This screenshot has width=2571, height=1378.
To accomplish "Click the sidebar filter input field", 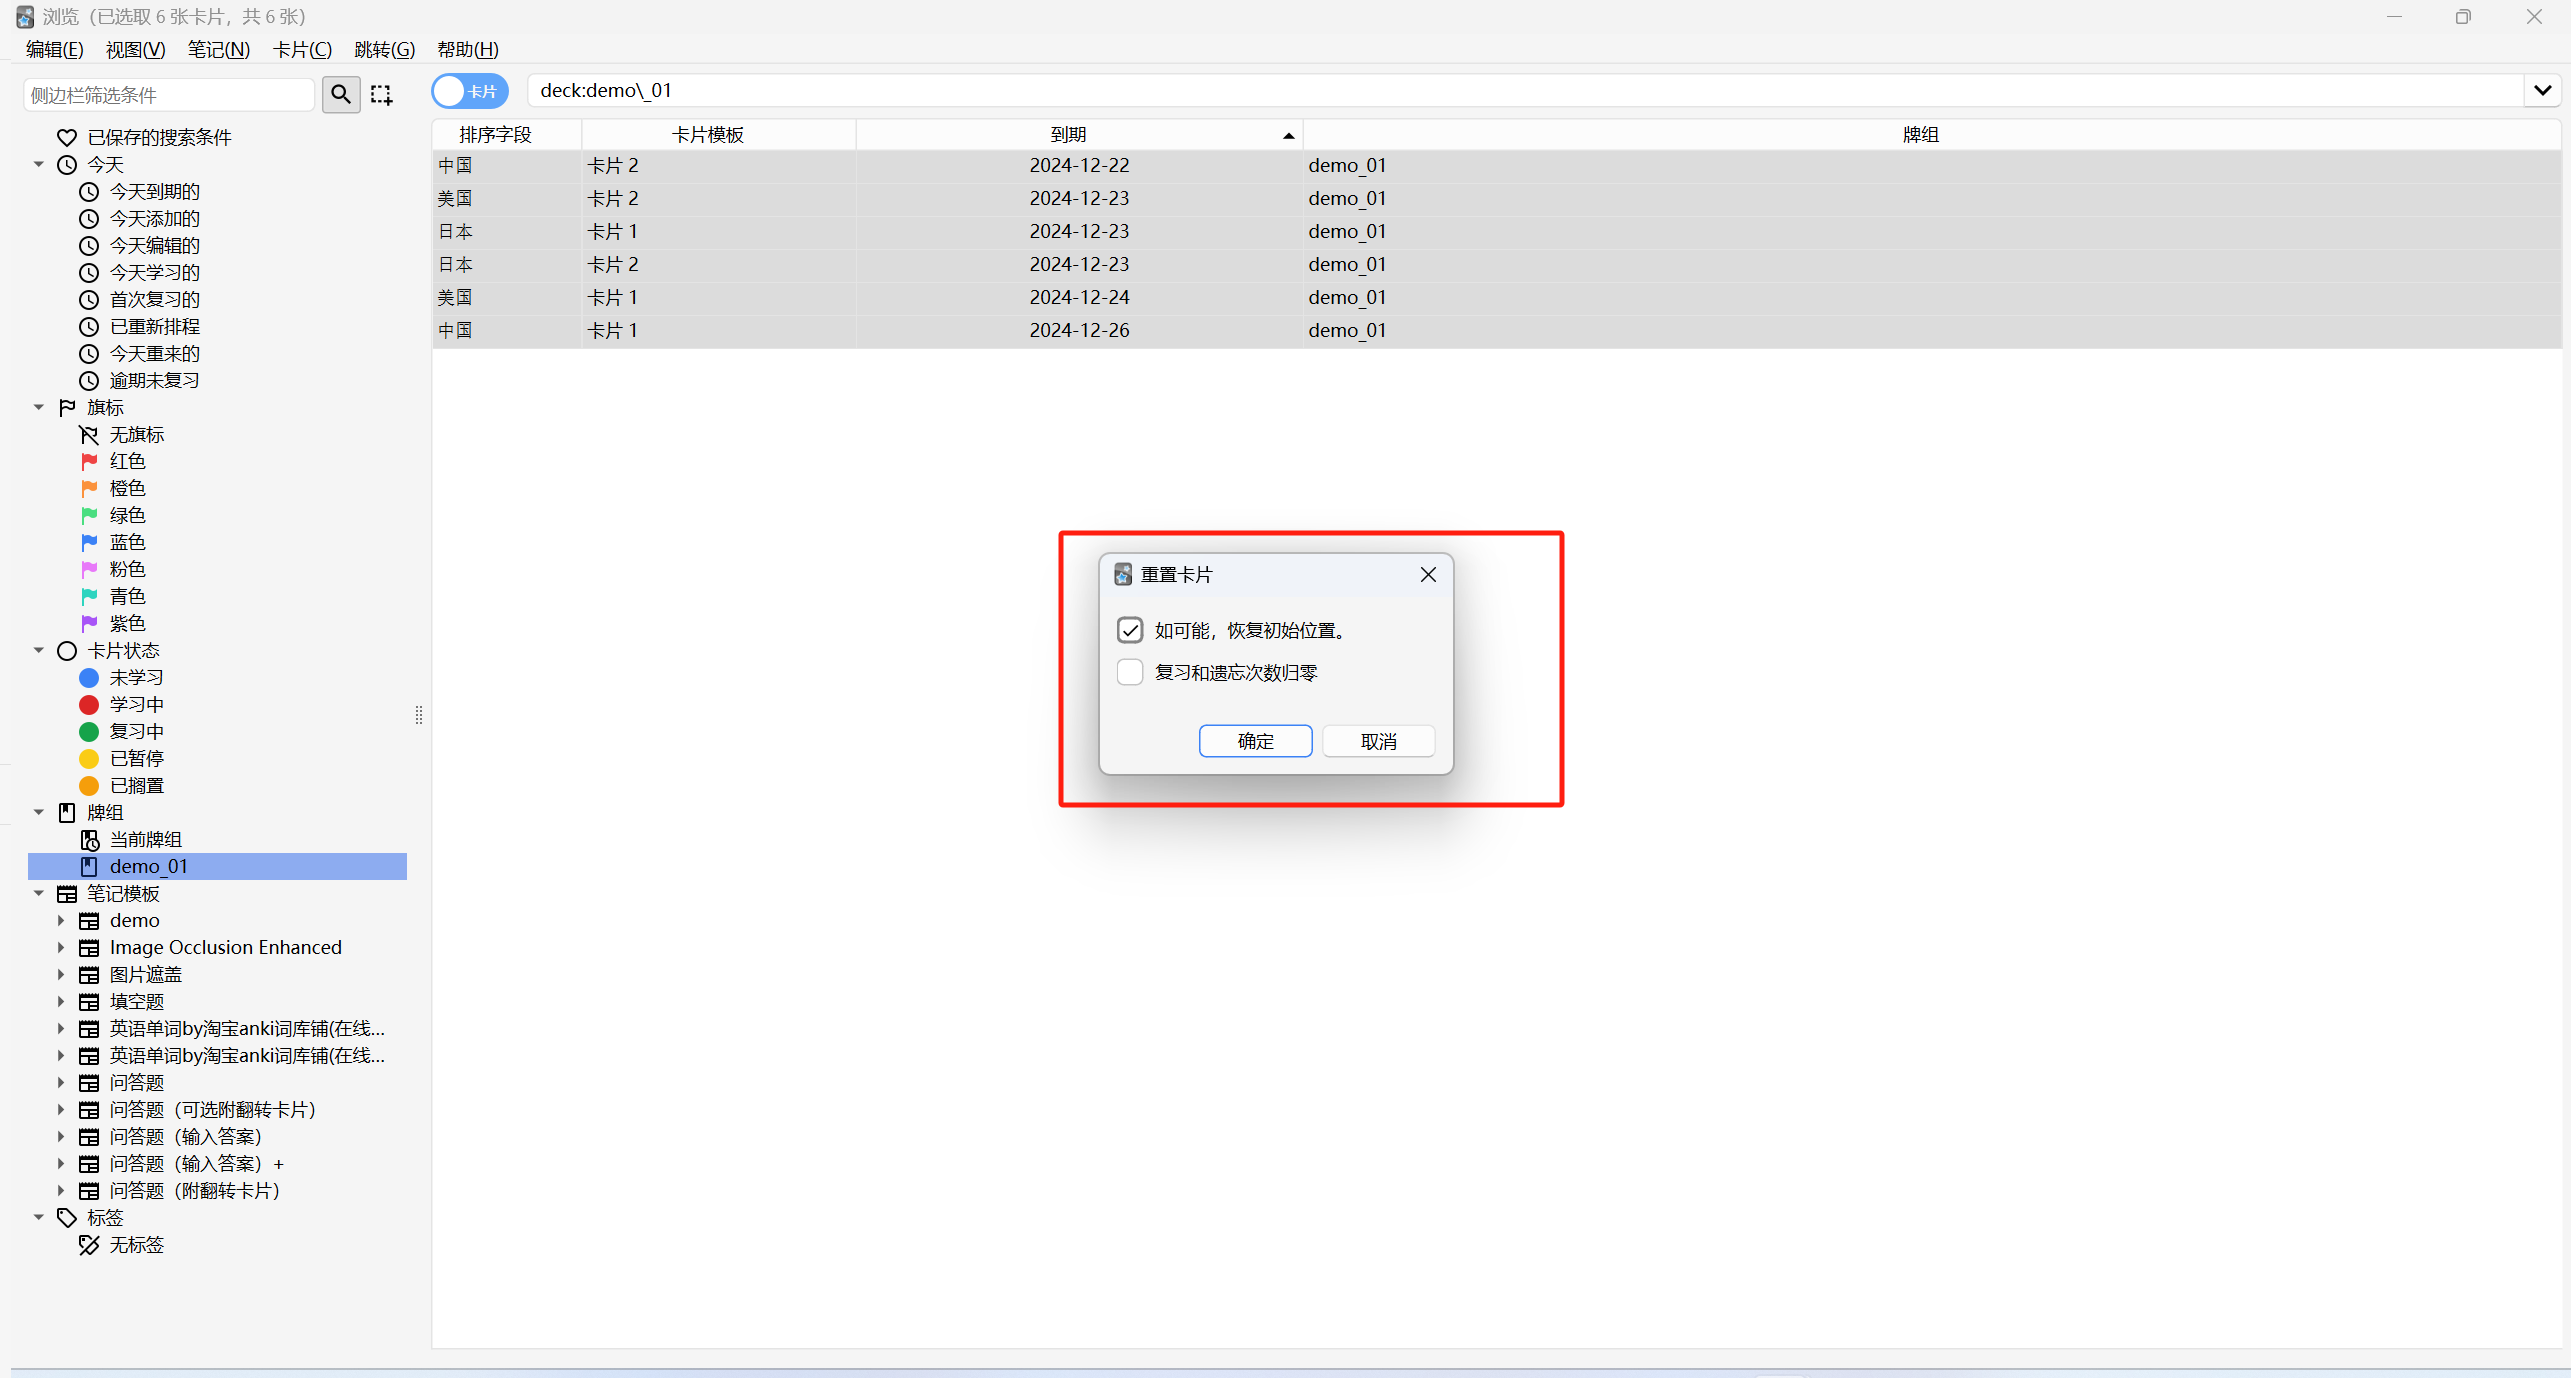I will 168,95.
